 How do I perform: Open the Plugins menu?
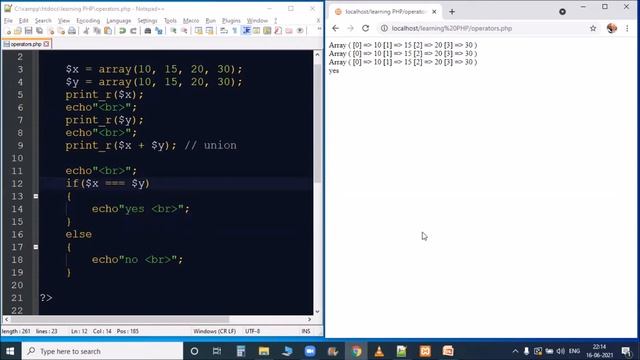[x=231, y=20]
